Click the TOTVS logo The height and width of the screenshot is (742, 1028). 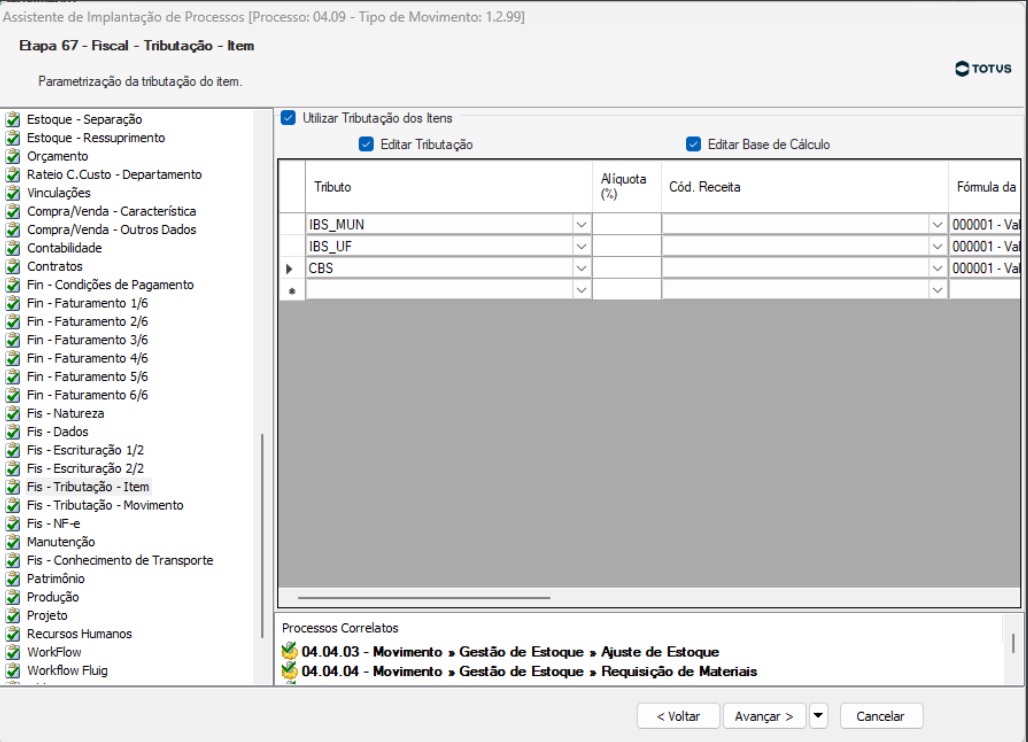[x=983, y=69]
